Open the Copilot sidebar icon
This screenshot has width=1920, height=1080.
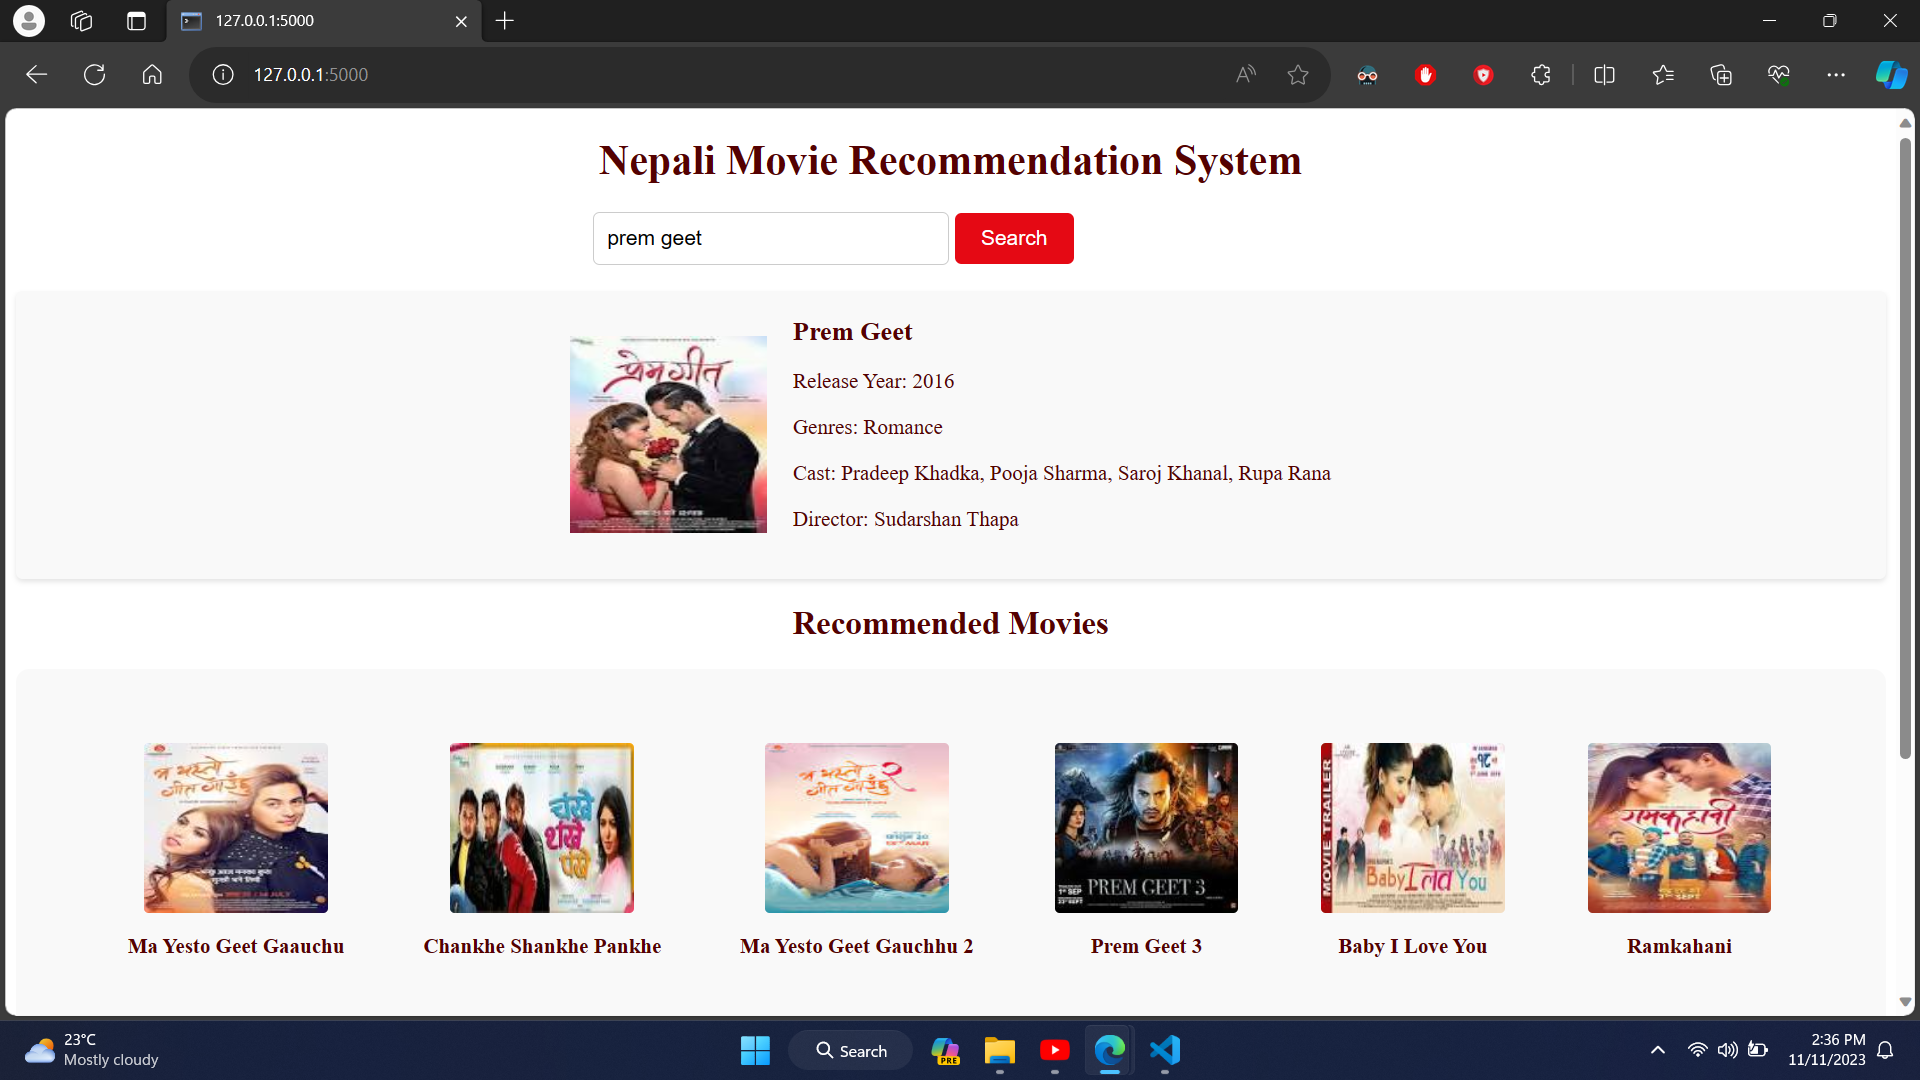(1890, 75)
